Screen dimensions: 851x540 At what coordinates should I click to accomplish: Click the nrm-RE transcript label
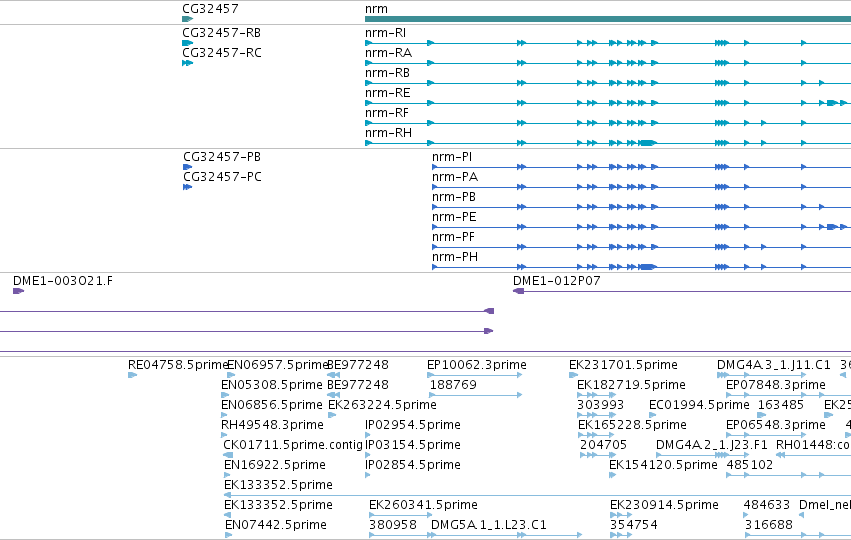tap(388, 93)
